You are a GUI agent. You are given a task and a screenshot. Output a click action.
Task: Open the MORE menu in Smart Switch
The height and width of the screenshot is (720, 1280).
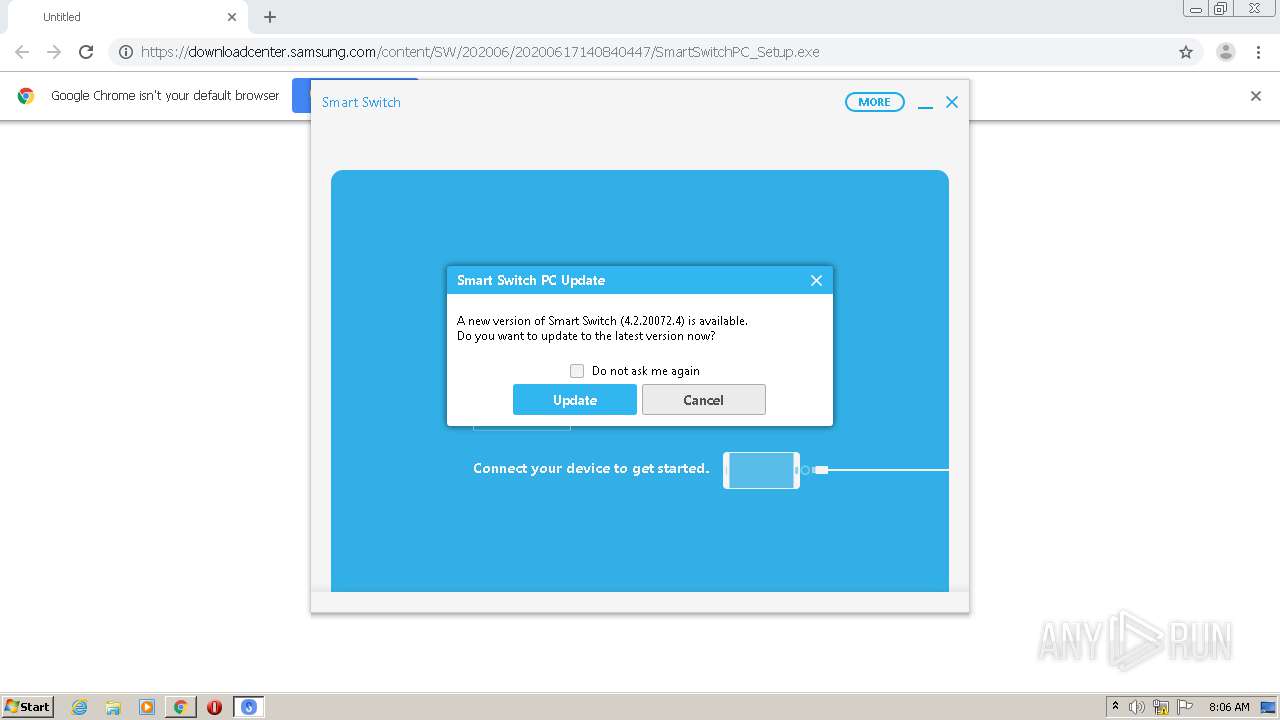coord(874,102)
